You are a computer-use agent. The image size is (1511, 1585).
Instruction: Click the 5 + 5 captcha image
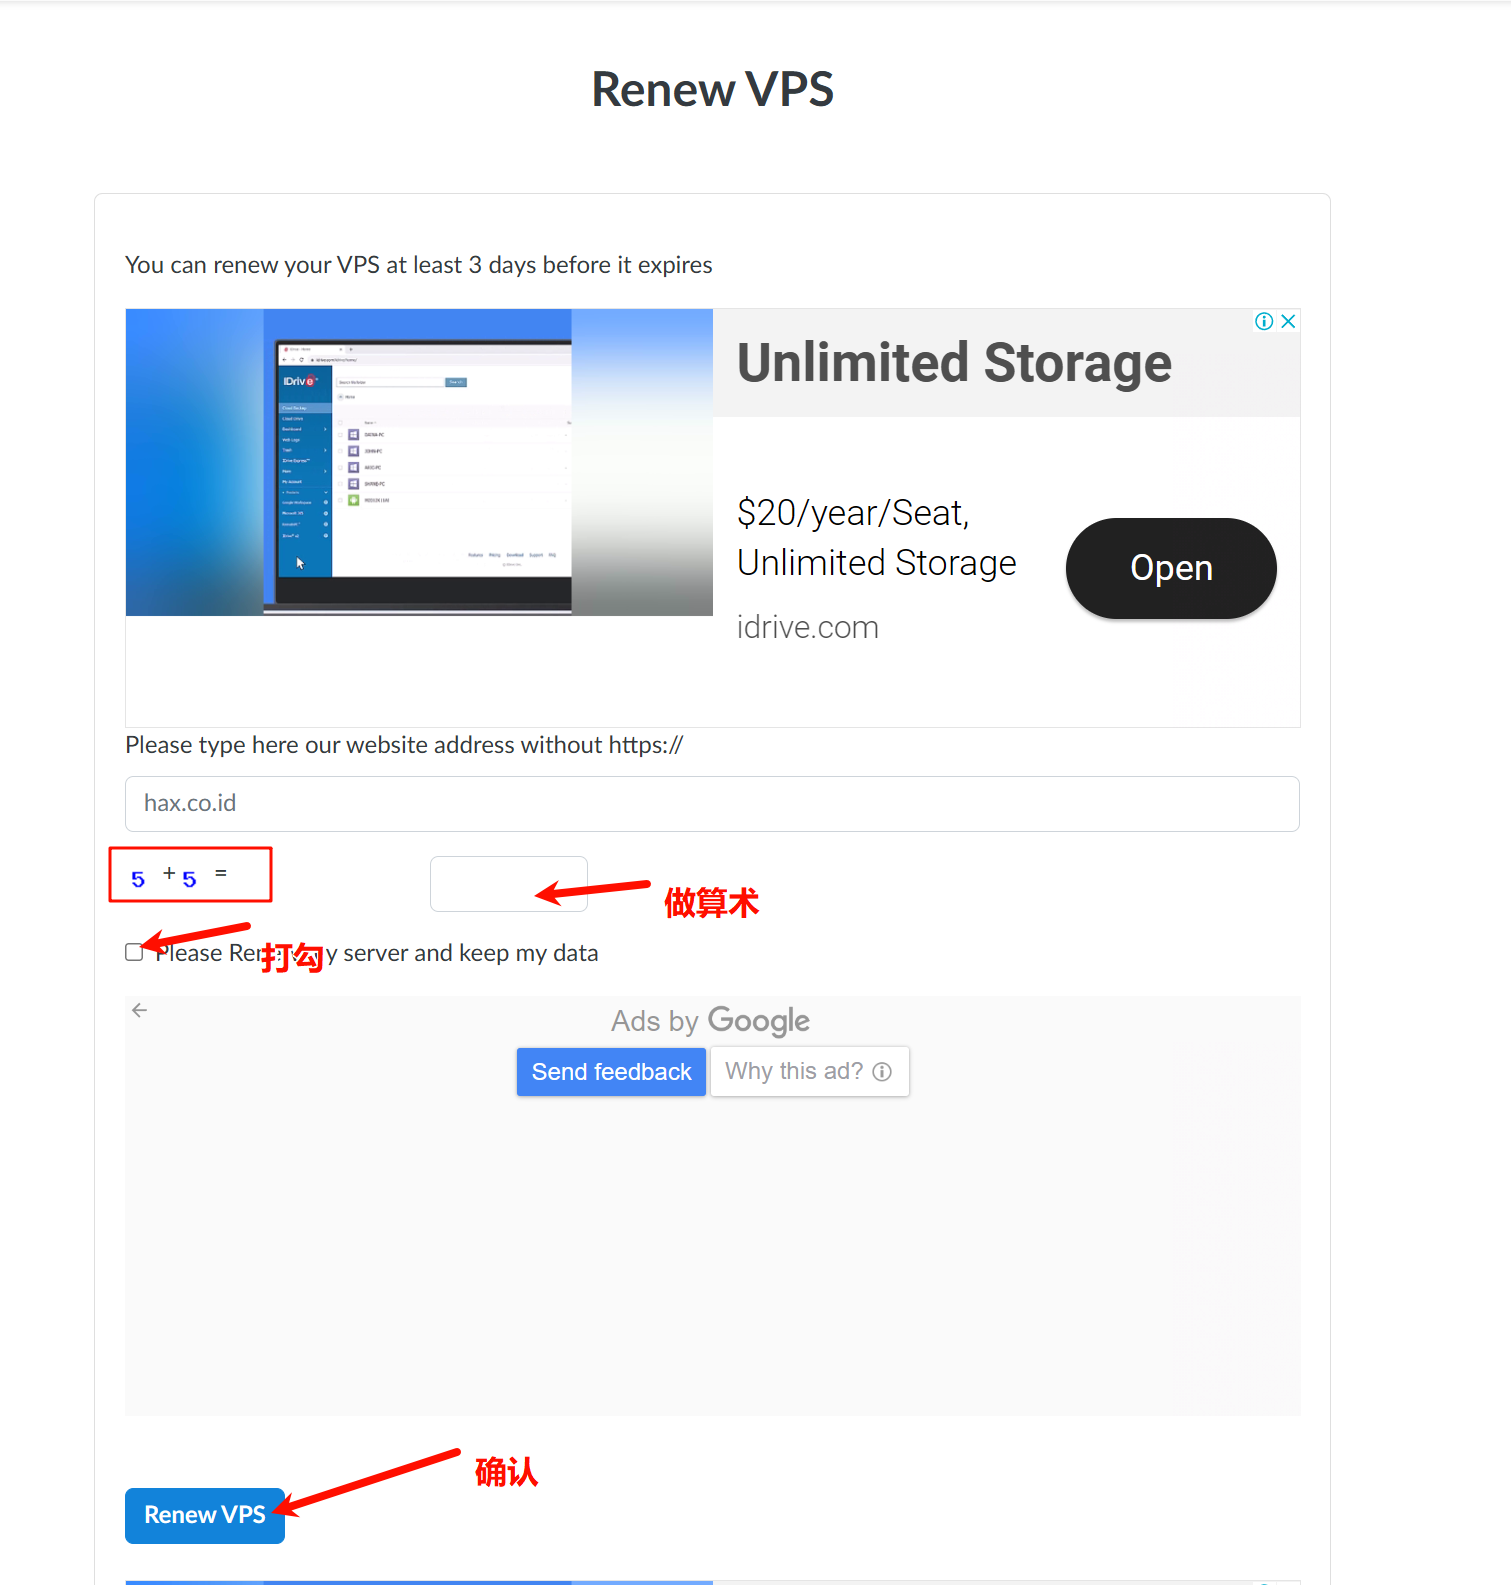click(190, 875)
